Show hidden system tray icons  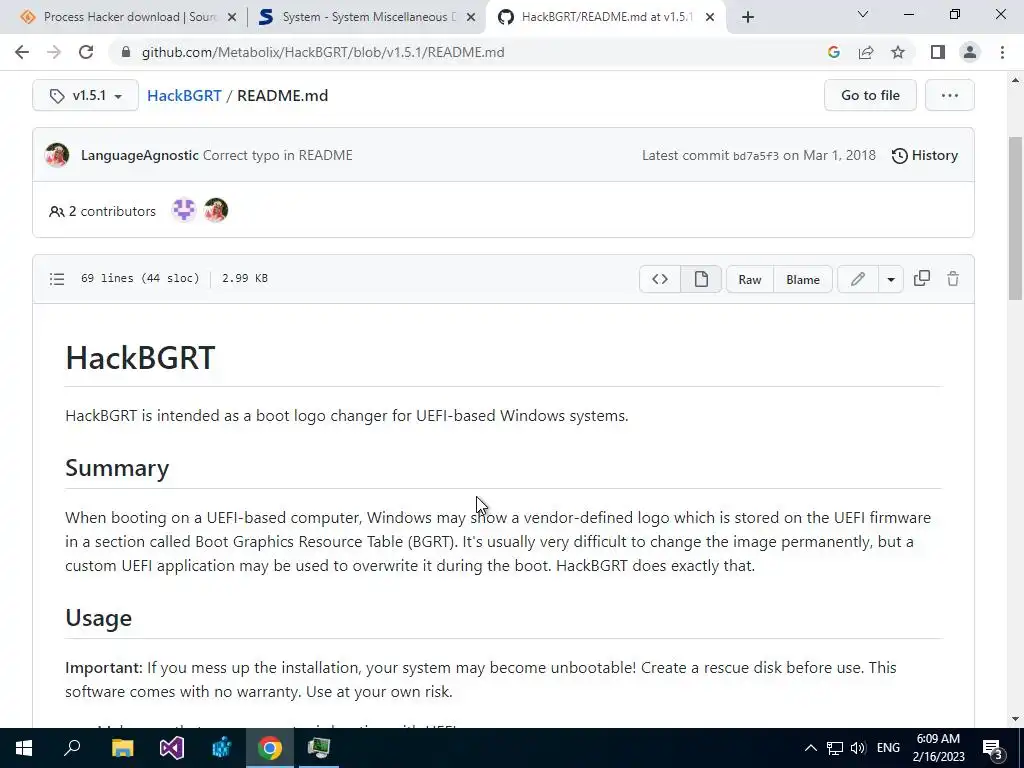(810, 748)
